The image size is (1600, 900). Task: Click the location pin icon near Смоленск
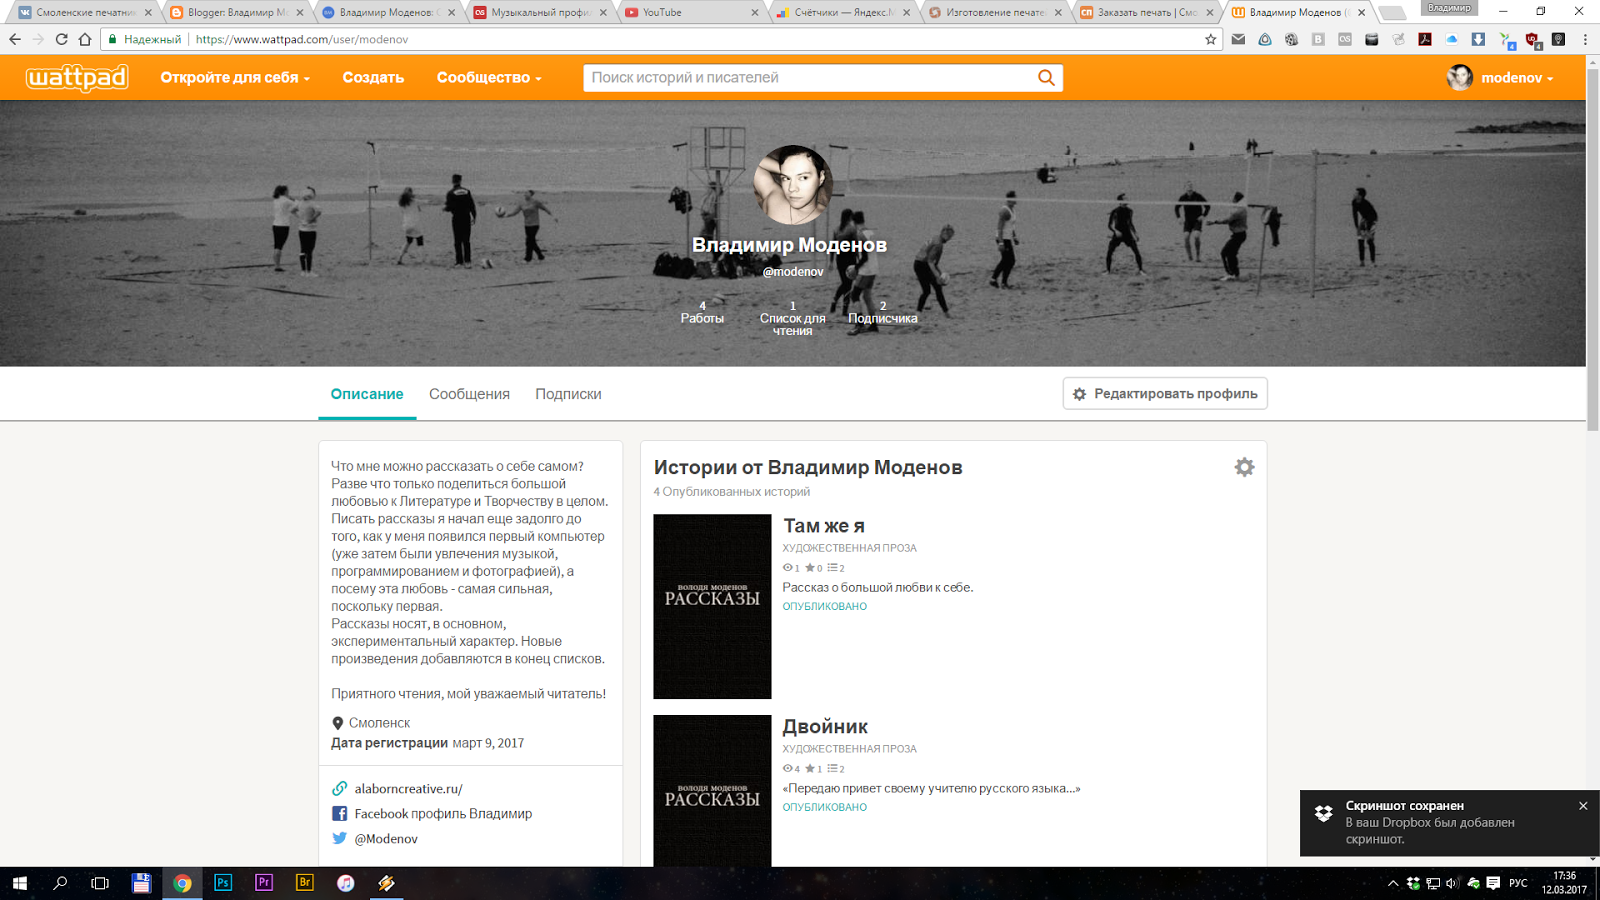[x=339, y=722]
